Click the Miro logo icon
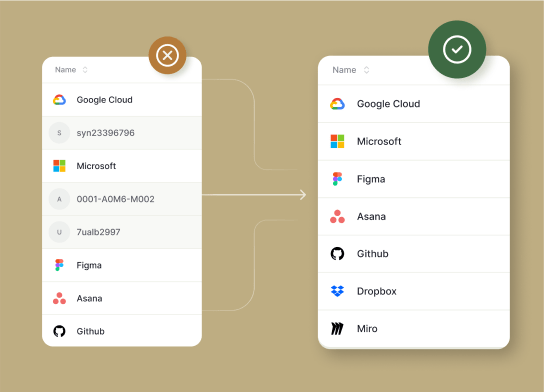The height and width of the screenshot is (392, 544). pos(337,329)
